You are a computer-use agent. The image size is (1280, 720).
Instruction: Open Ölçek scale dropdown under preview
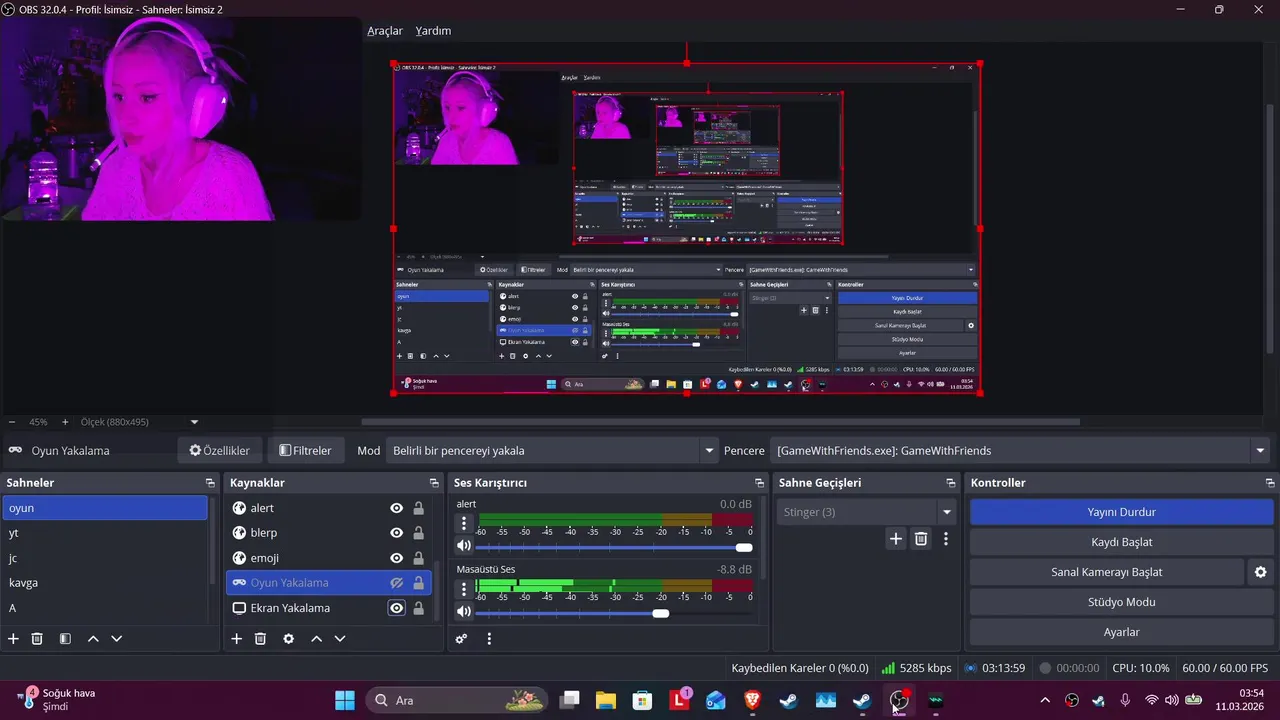click(194, 422)
